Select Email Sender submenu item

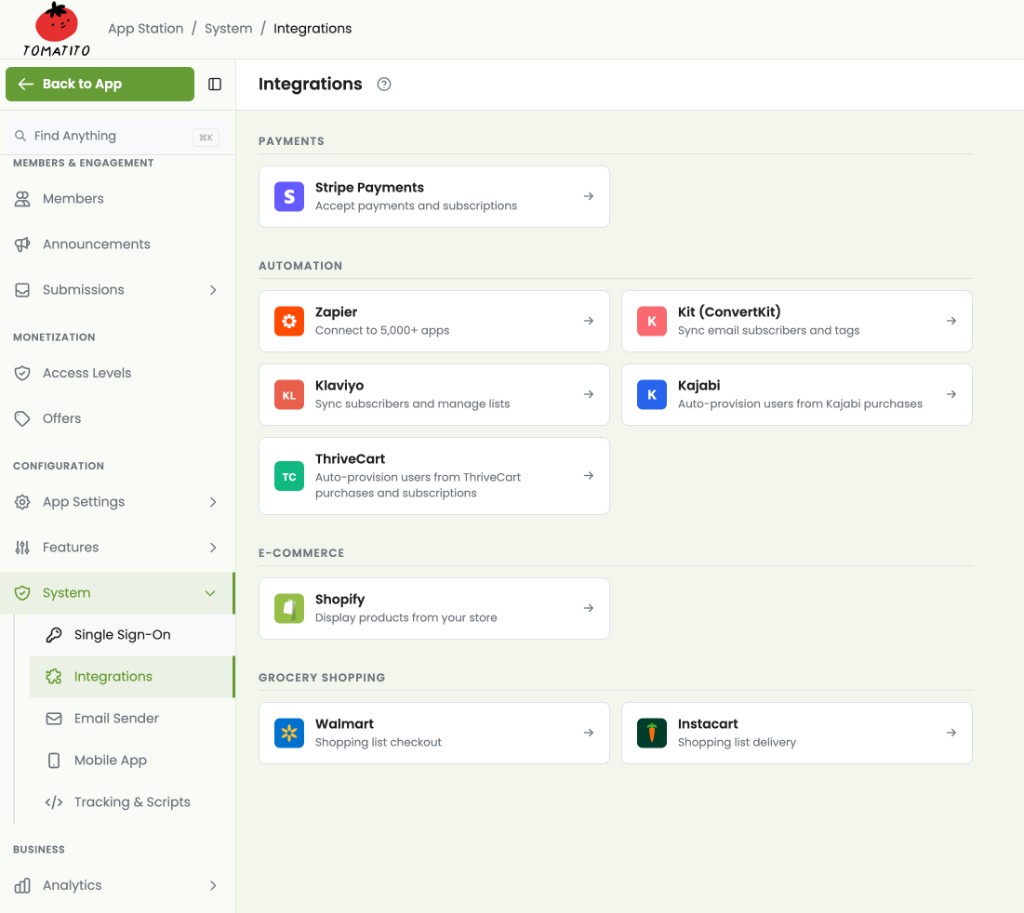[131, 718]
